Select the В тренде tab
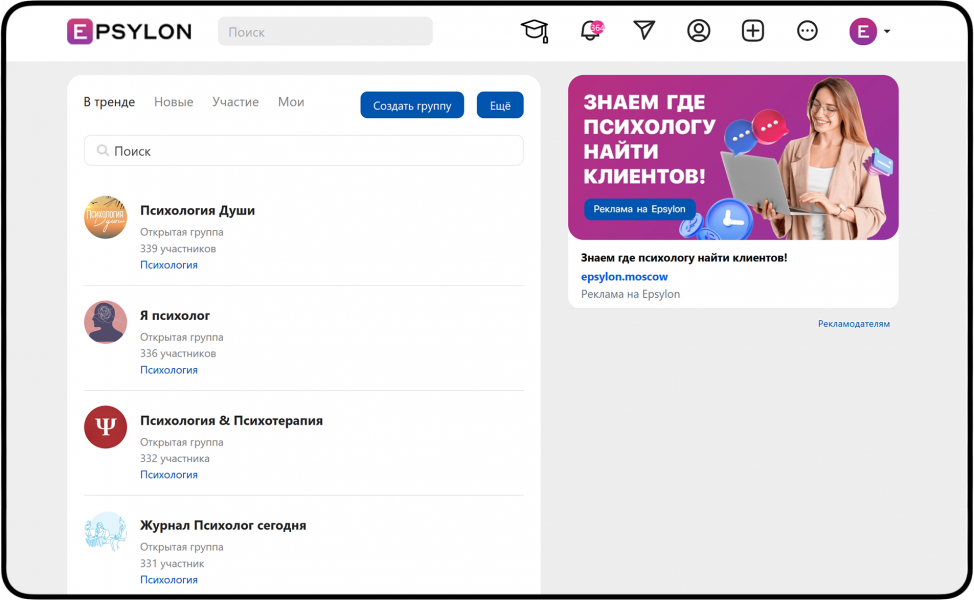Viewport: 974px width, 600px height. [x=109, y=102]
